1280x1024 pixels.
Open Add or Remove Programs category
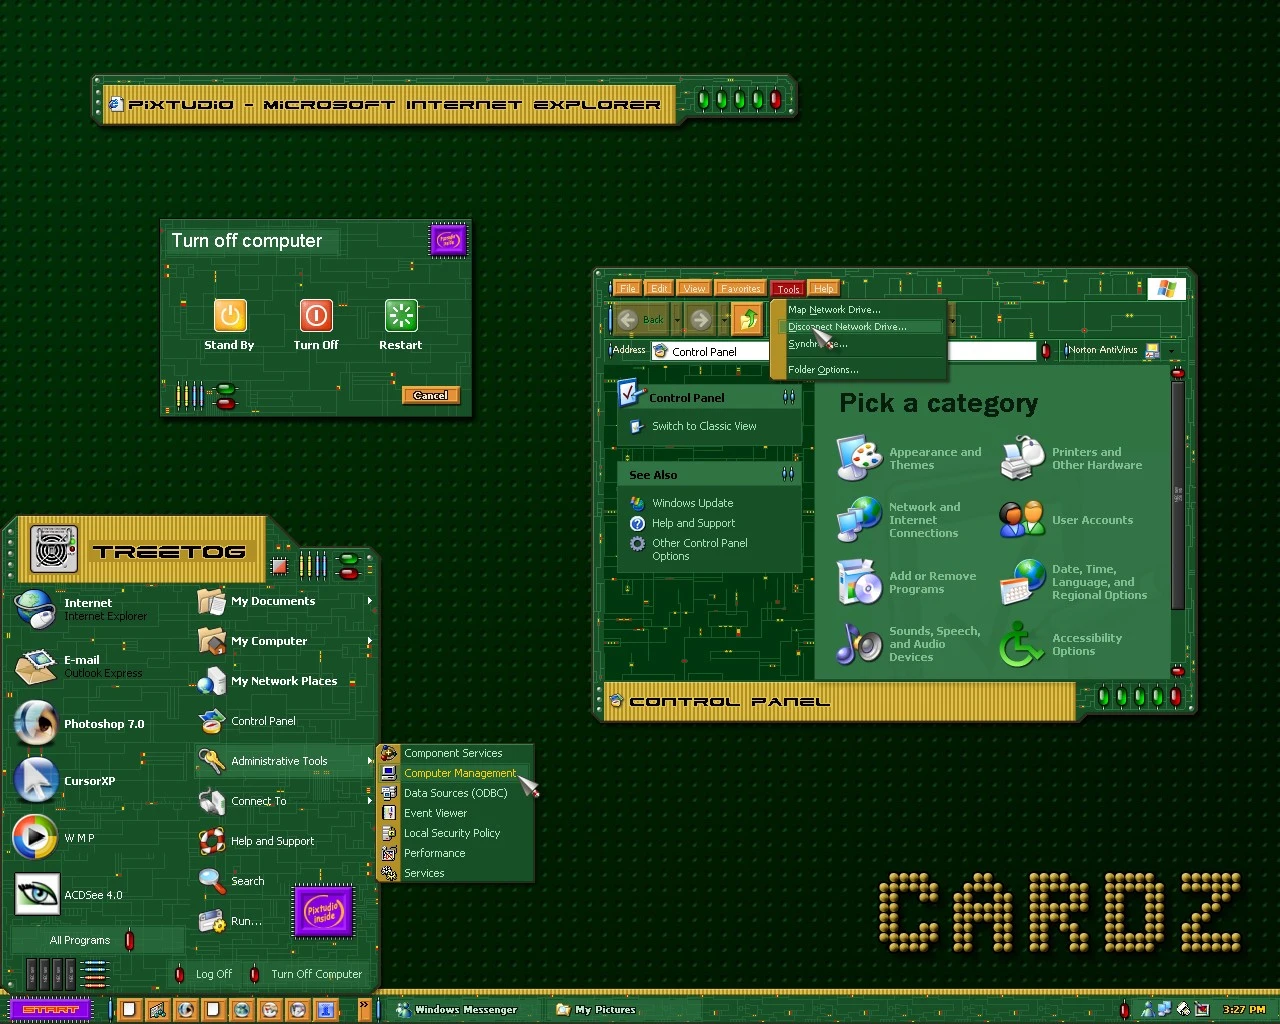pos(907,582)
